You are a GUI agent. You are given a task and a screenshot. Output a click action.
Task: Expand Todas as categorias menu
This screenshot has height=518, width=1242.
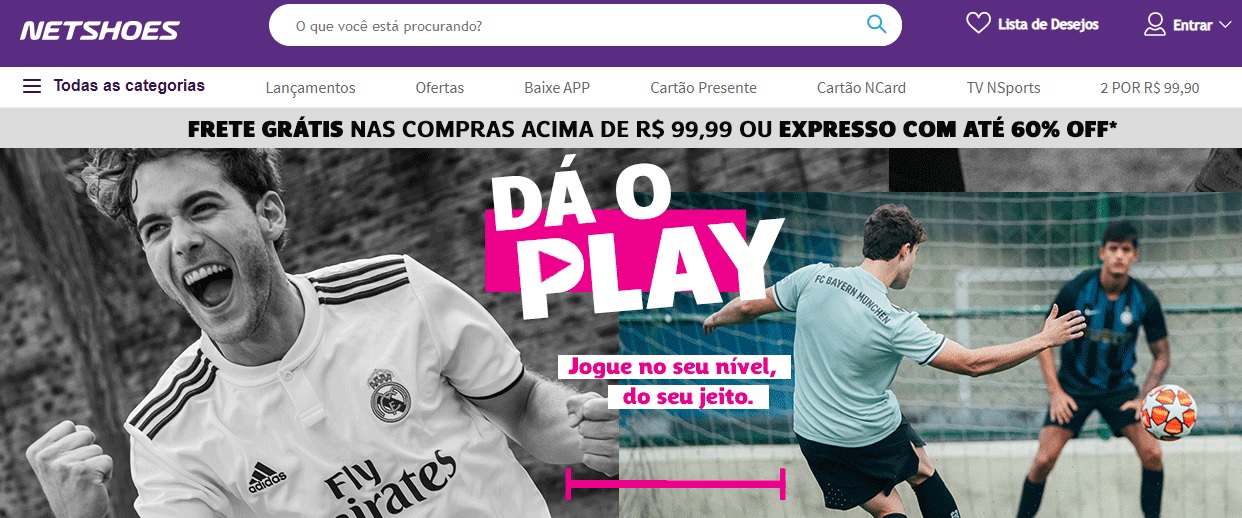click(x=129, y=86)
